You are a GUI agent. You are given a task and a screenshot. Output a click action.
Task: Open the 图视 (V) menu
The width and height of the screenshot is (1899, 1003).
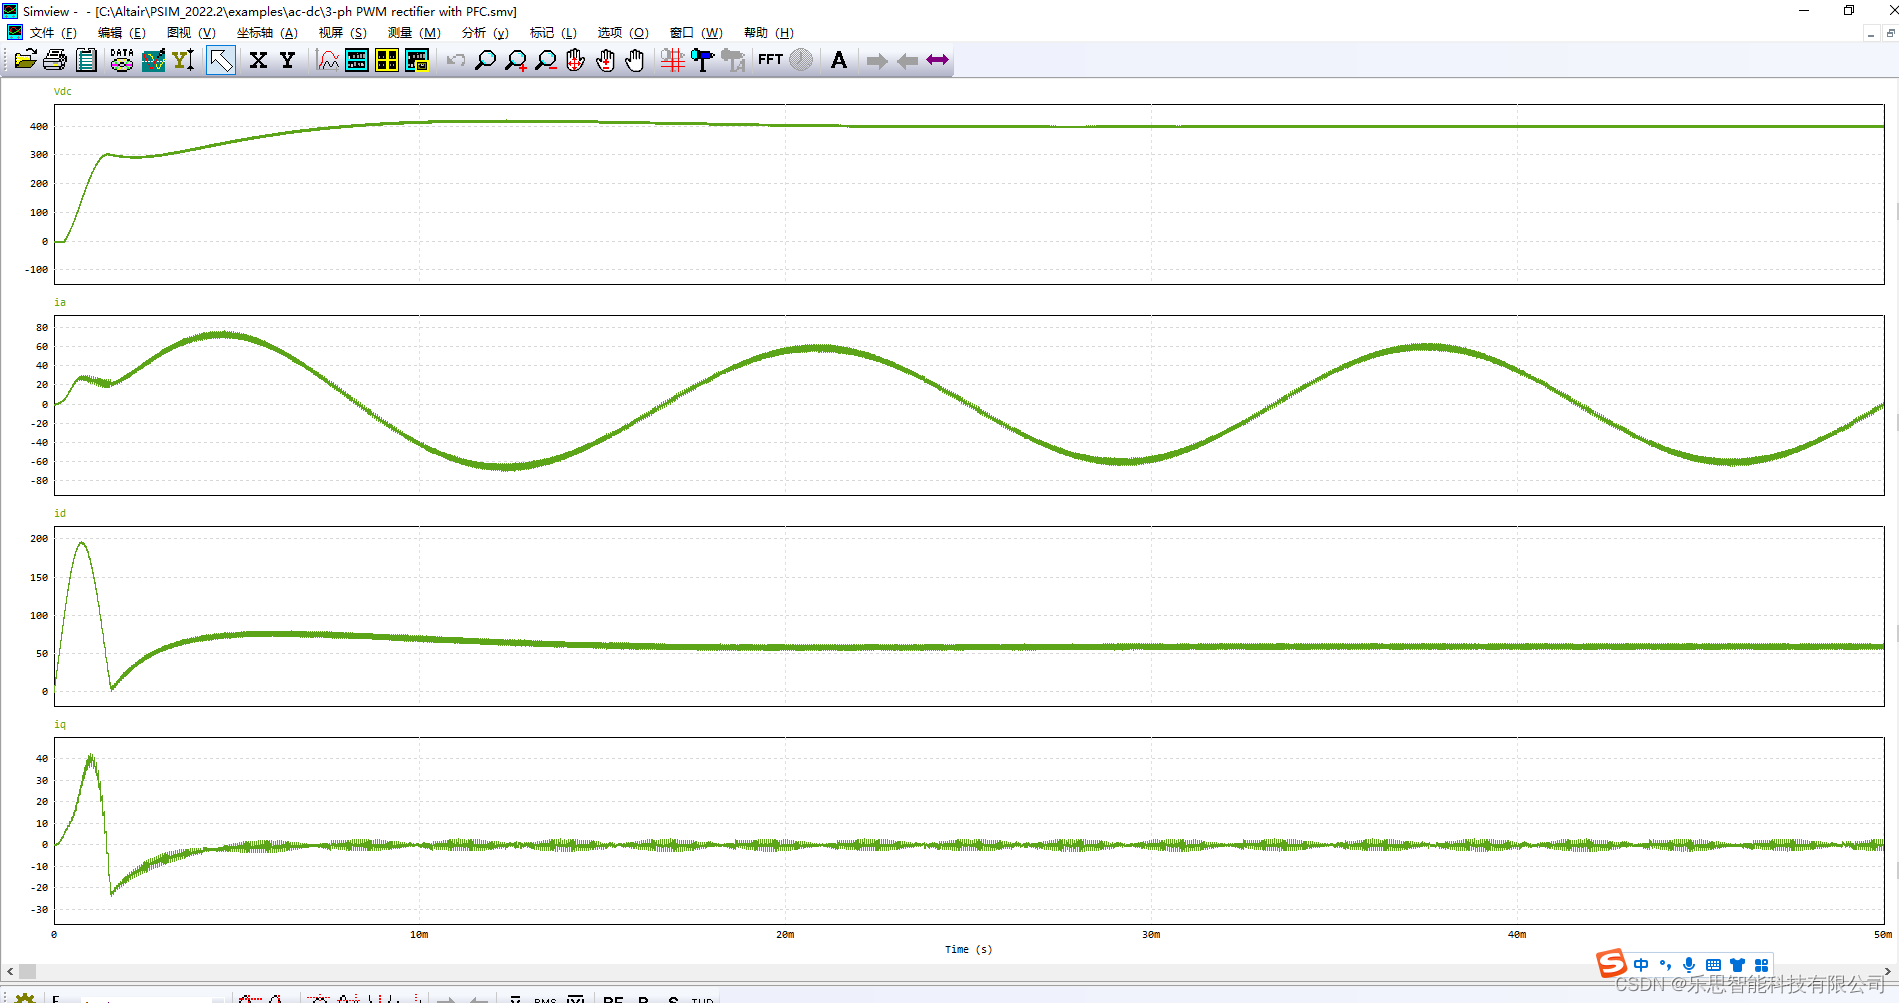pyautogui.click(x=191, y=33)
